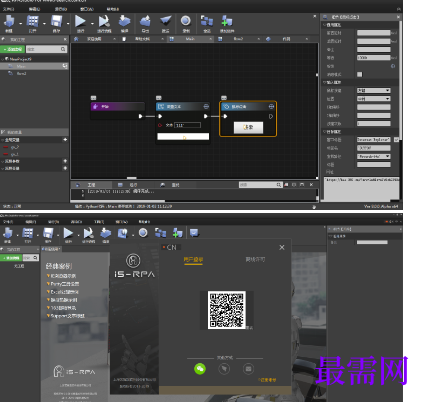Switch to the Main flow tab
Image resolution: width=427 pixels, height=402 pixels.
point(190,39)
